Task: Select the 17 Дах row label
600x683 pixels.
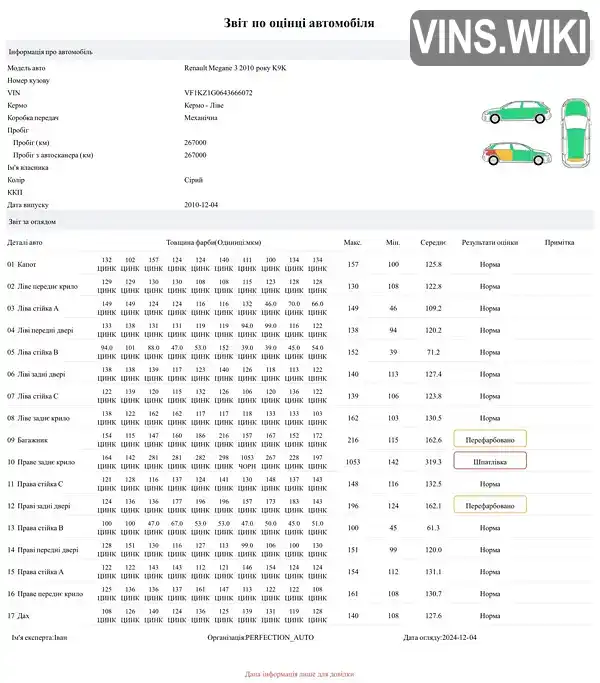Action: [18, 615]
